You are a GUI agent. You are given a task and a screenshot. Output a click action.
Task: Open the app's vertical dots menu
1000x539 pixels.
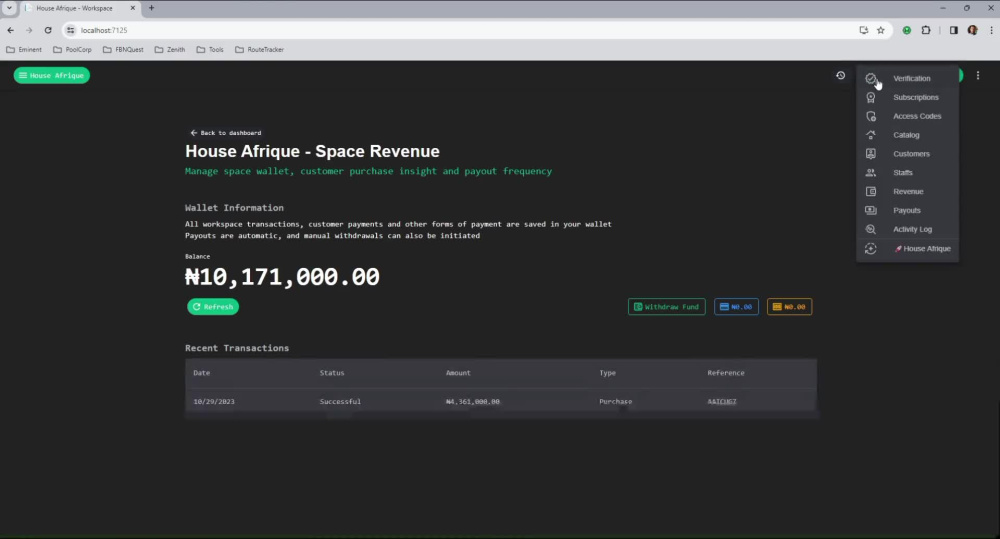(x=978, y=75)
